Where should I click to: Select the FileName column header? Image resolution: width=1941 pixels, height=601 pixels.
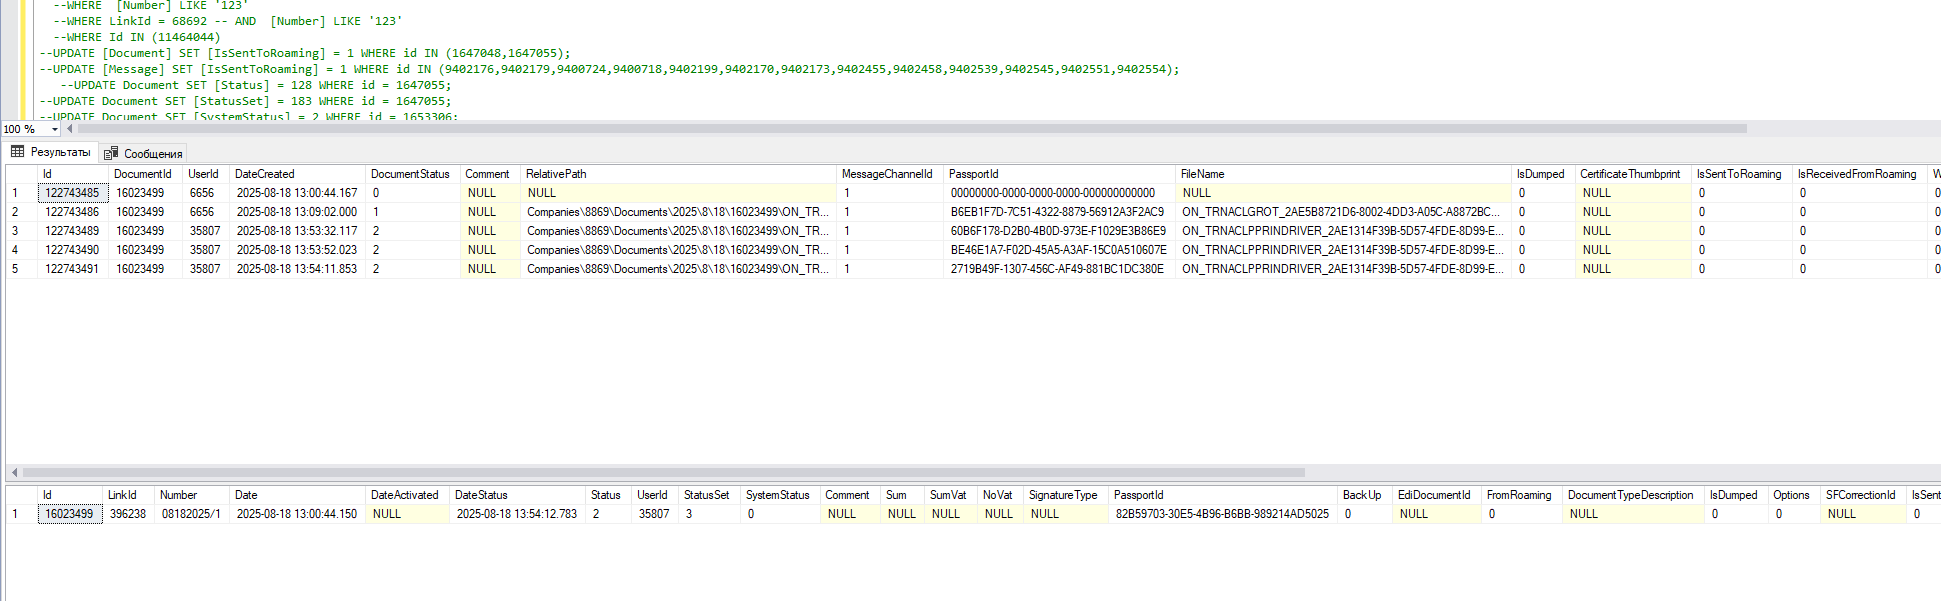(1342, 174)
